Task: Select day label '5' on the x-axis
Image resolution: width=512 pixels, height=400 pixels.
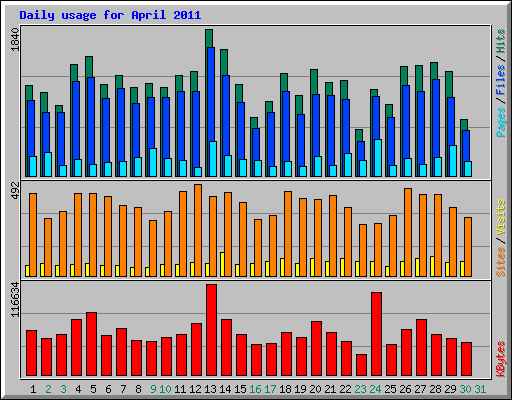Action: click(93, 389)
